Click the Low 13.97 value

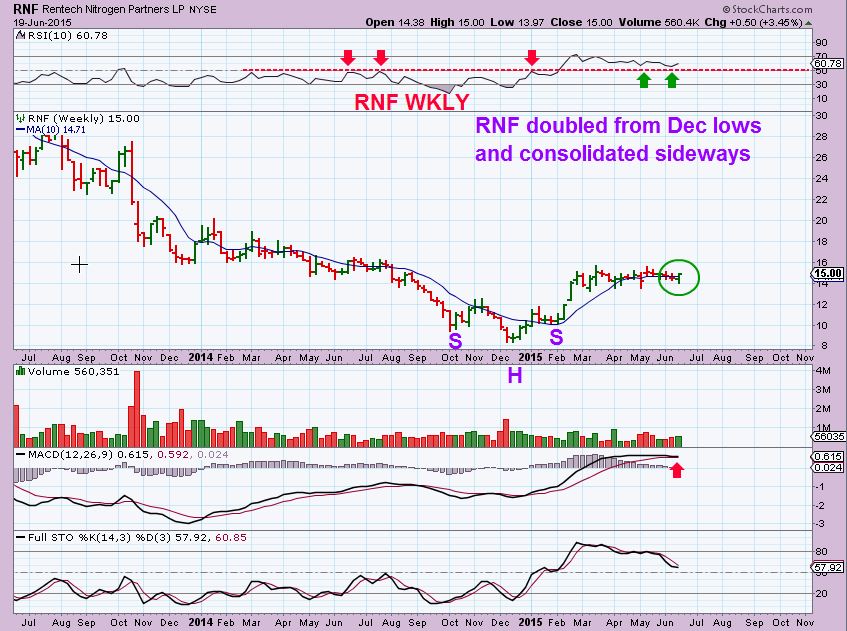click(518, 23)
